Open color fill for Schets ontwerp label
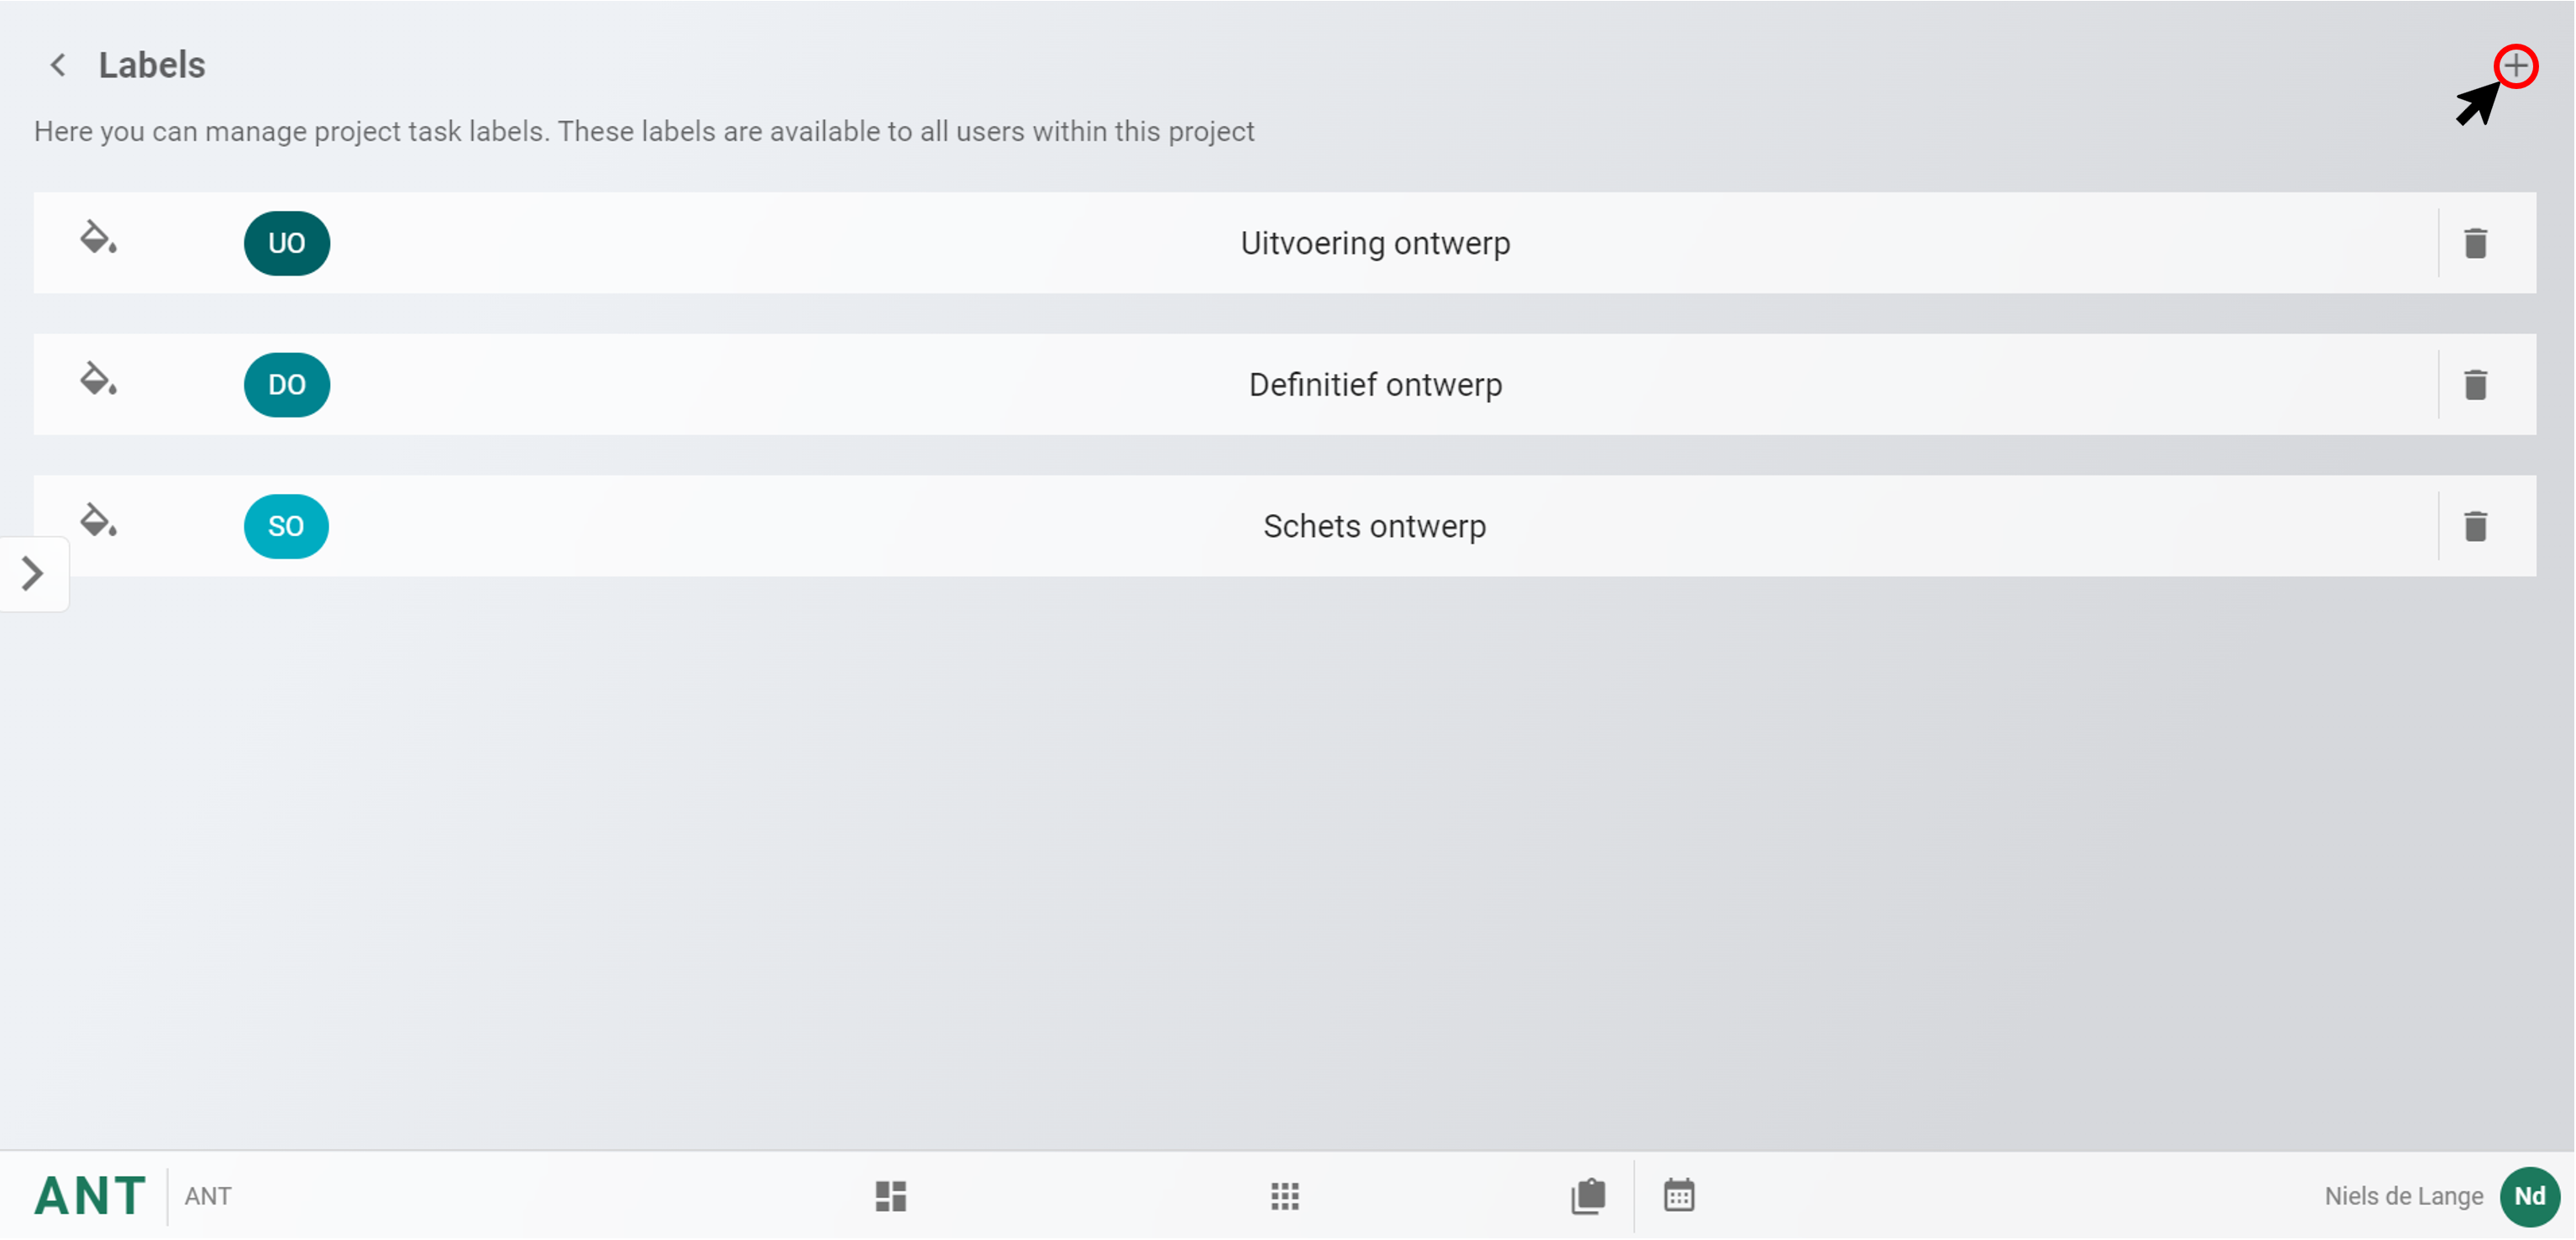The height and width of the screenshot is (1240, 2576). tap(98, 521)
